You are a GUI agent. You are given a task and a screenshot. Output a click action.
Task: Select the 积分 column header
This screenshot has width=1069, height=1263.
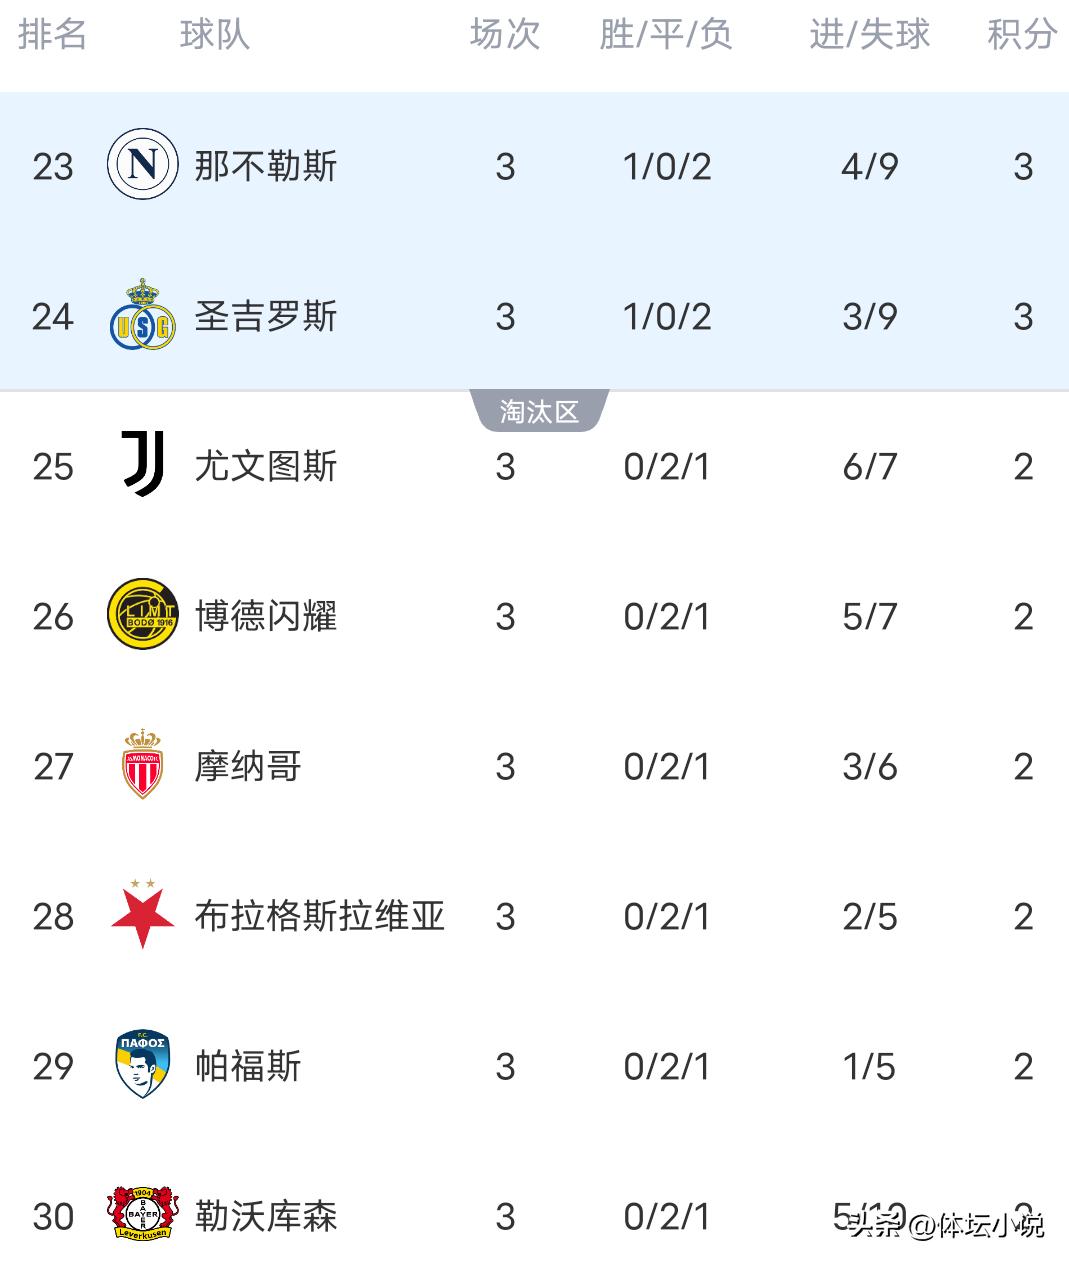tap(1022, 35)
